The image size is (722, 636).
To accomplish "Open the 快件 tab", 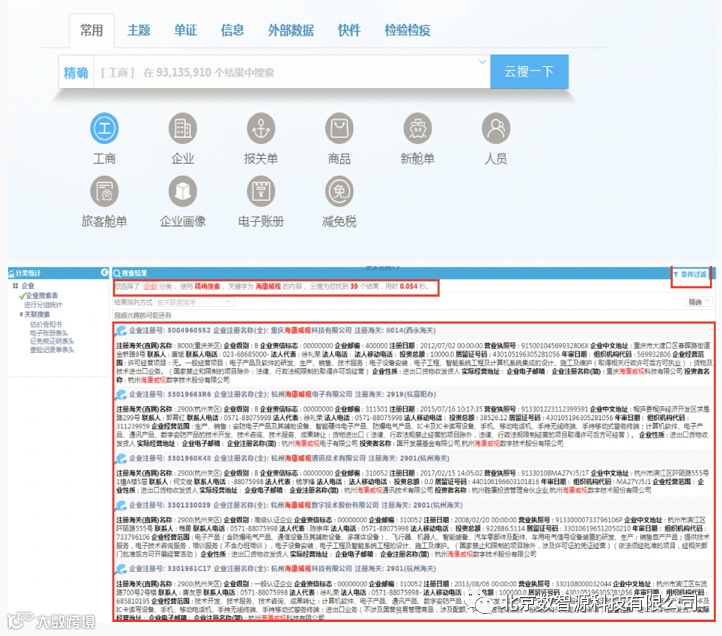I will [x=349, y=30].
